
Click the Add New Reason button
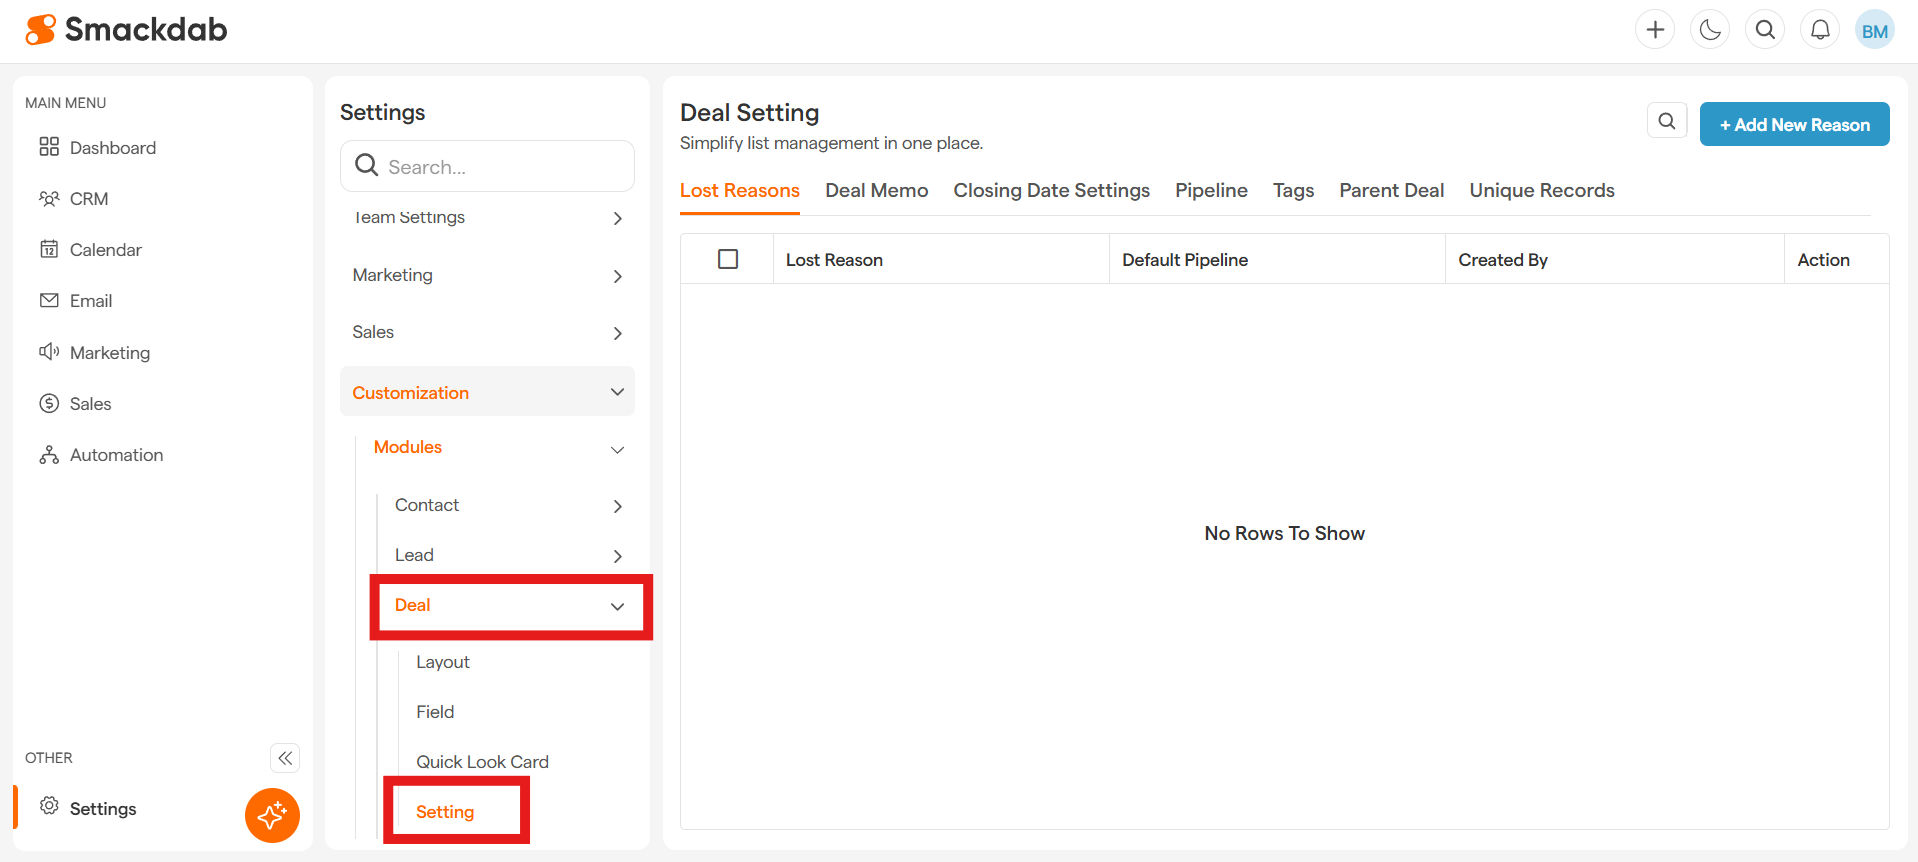point(1794,125)
